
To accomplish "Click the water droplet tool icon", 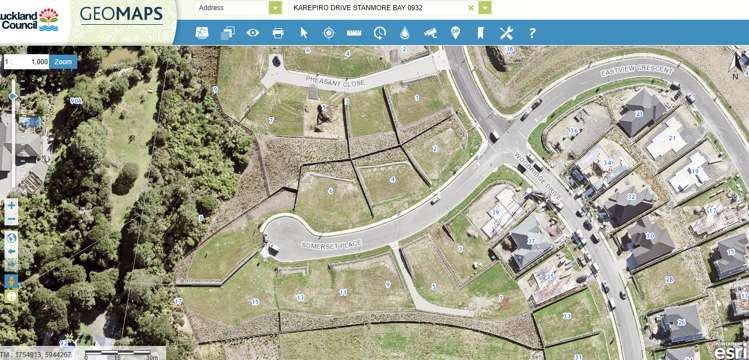I will pyautogui.click(x=405, y=32).
